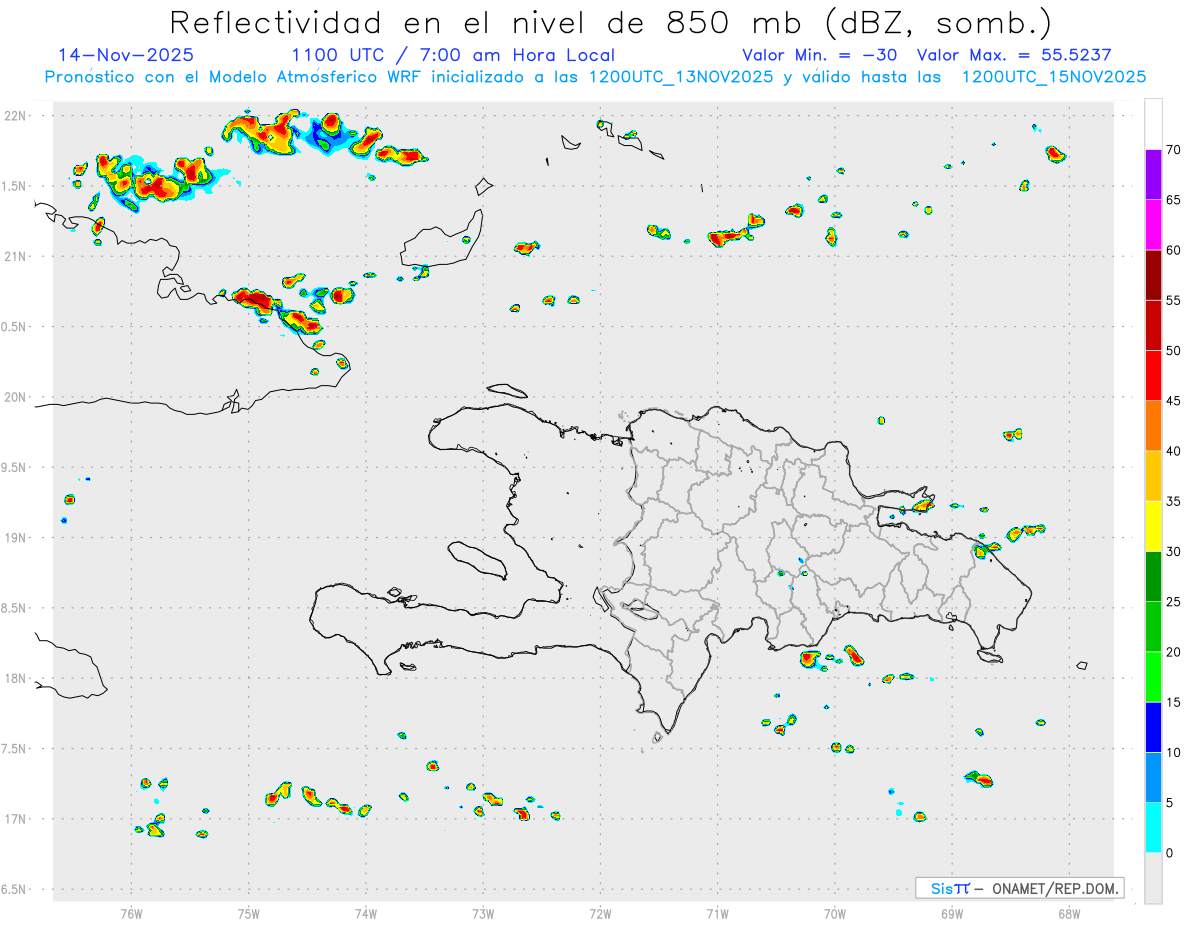This screenshot has width=1200, height=927.
Task: Click the 'Sisπ – ONAMET/REP.DOM.' credit box
Action: (x=1019, y=888)
